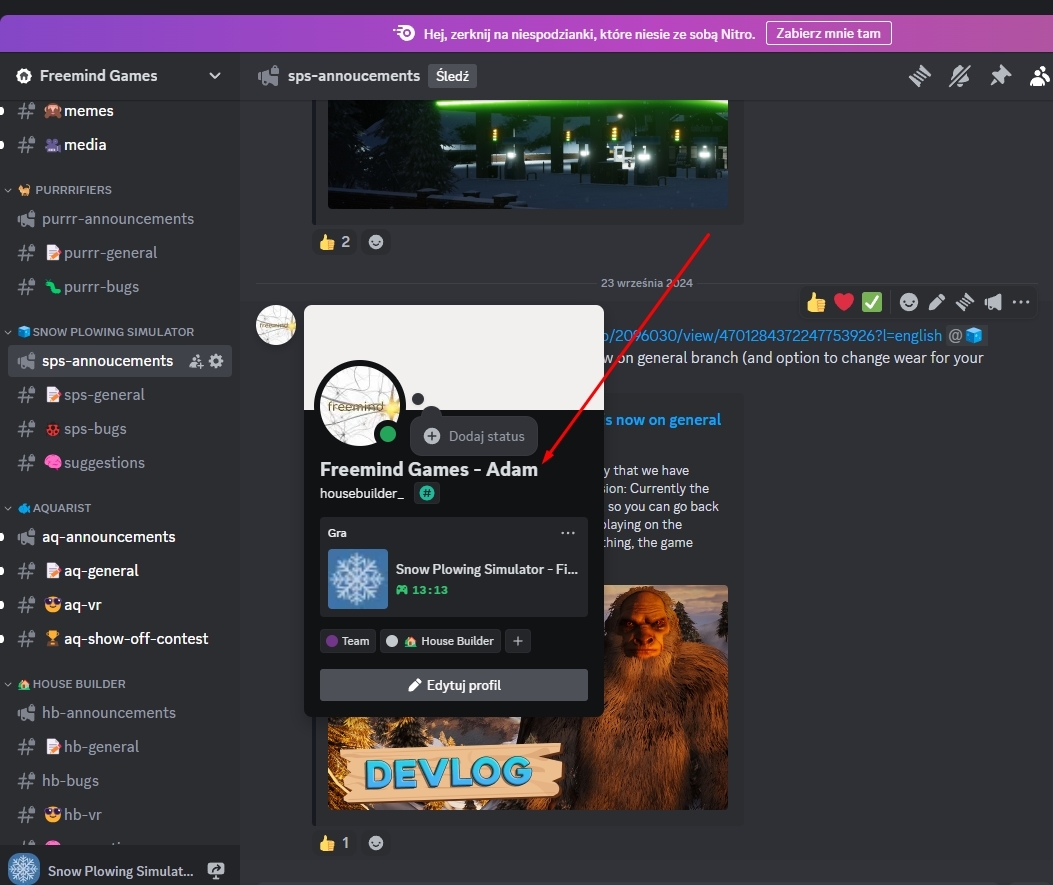Toggle the thumbs-up reaction showing 2

(335, 242)
